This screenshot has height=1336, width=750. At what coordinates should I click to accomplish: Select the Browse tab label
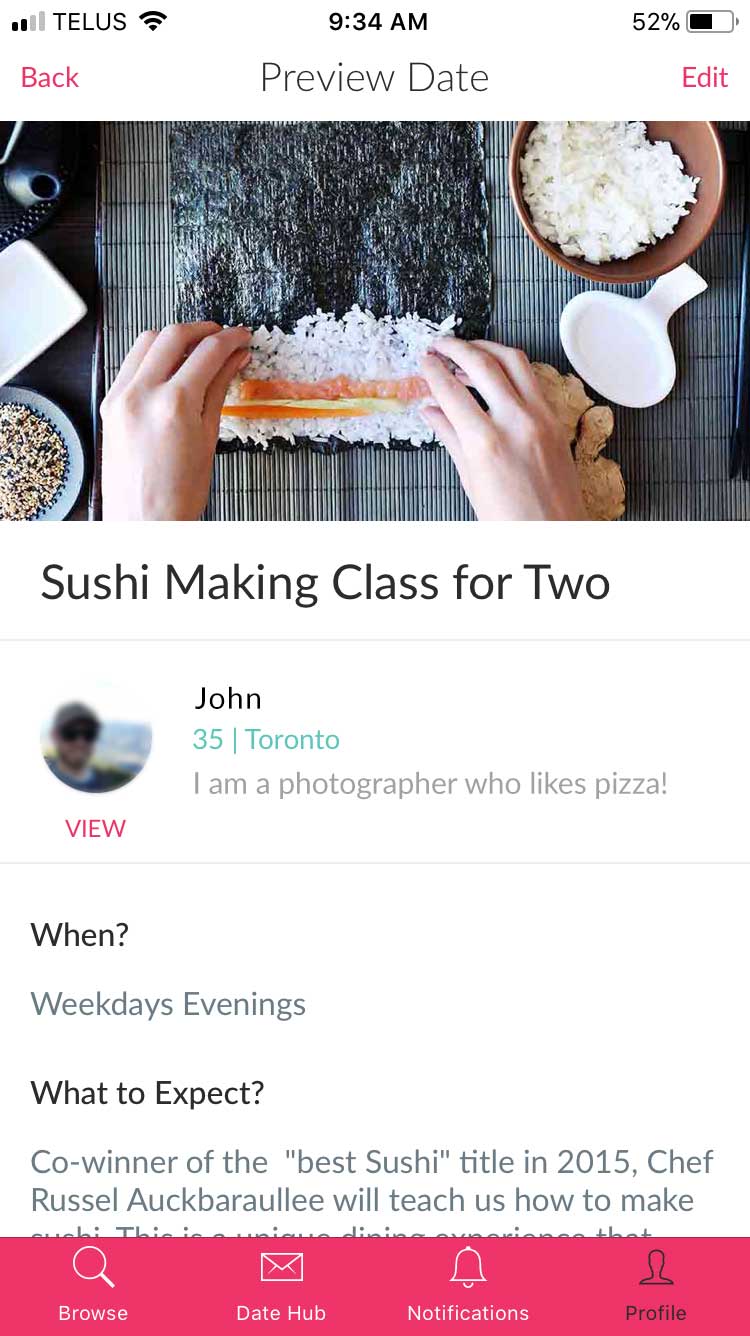pyautogui.click(x=93, y=1313)
